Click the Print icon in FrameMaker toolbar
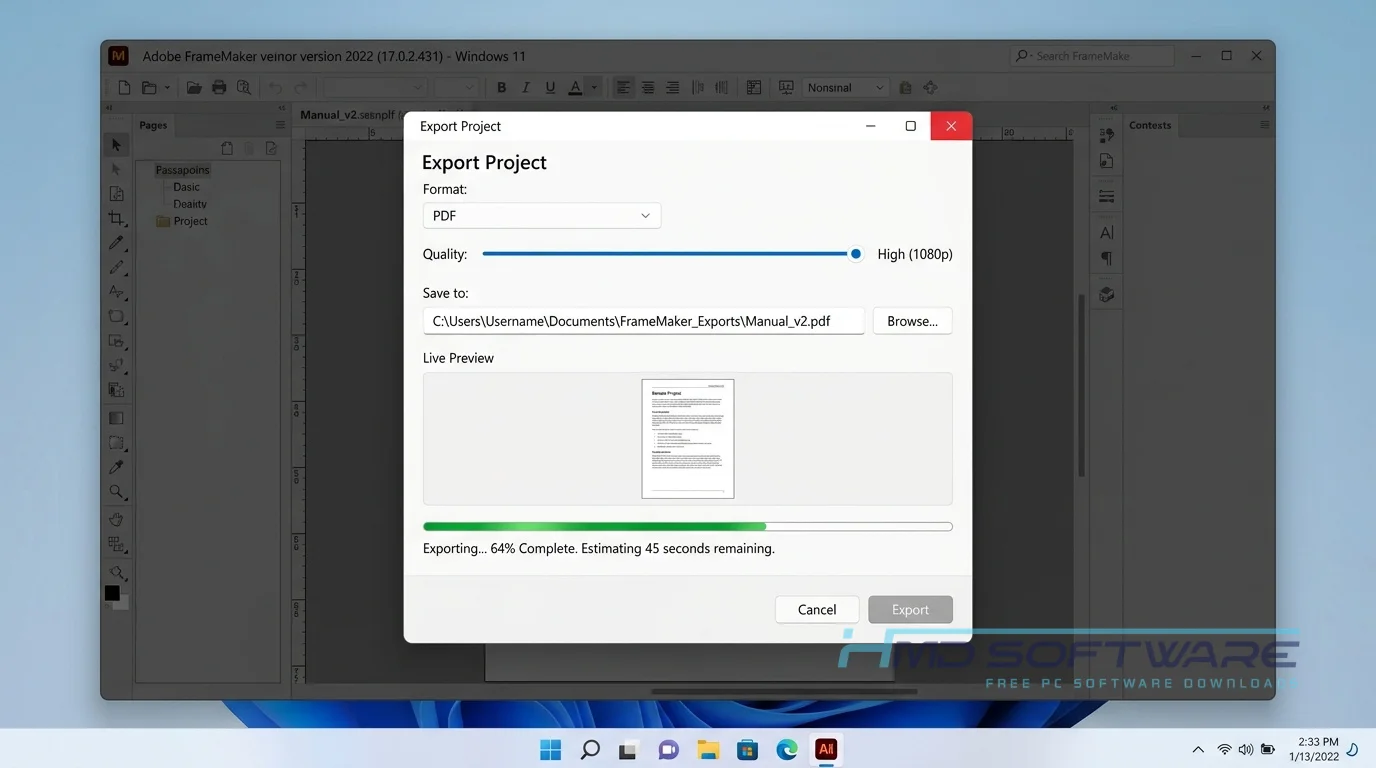 click(x=220, y=88)
